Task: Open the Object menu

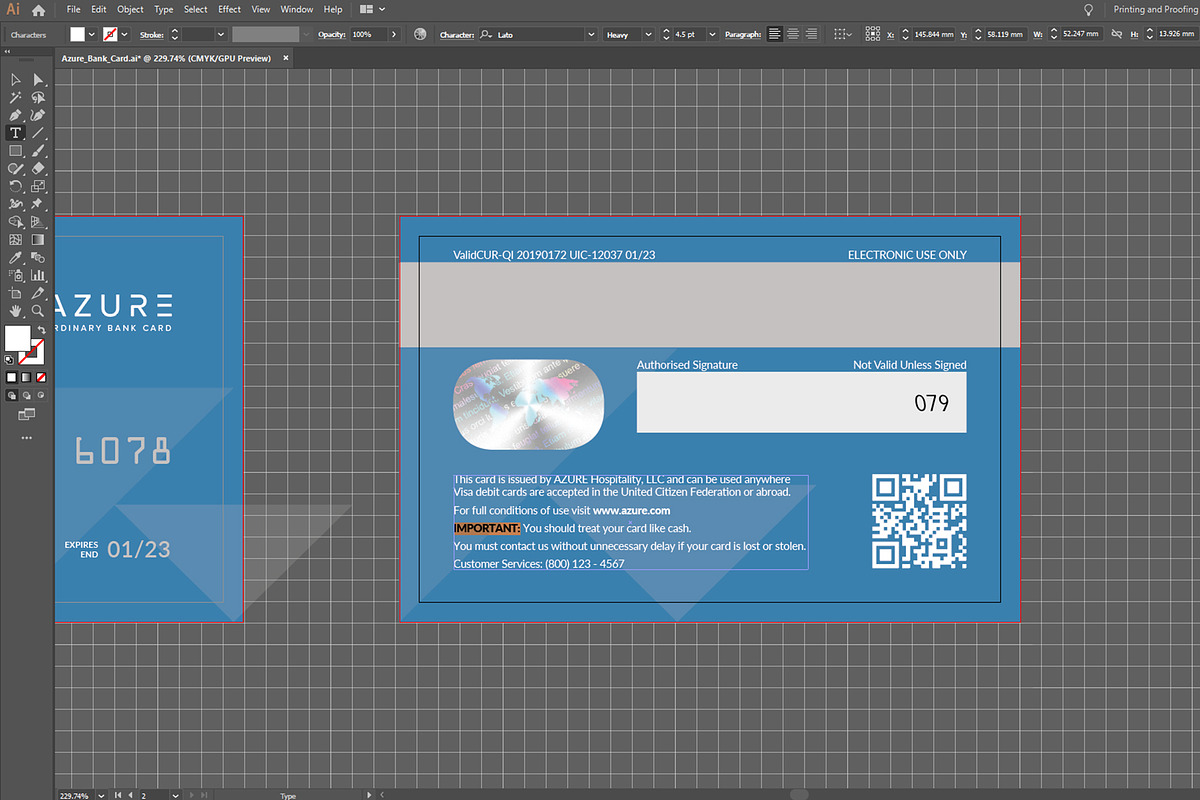Action: coord(130,9)
